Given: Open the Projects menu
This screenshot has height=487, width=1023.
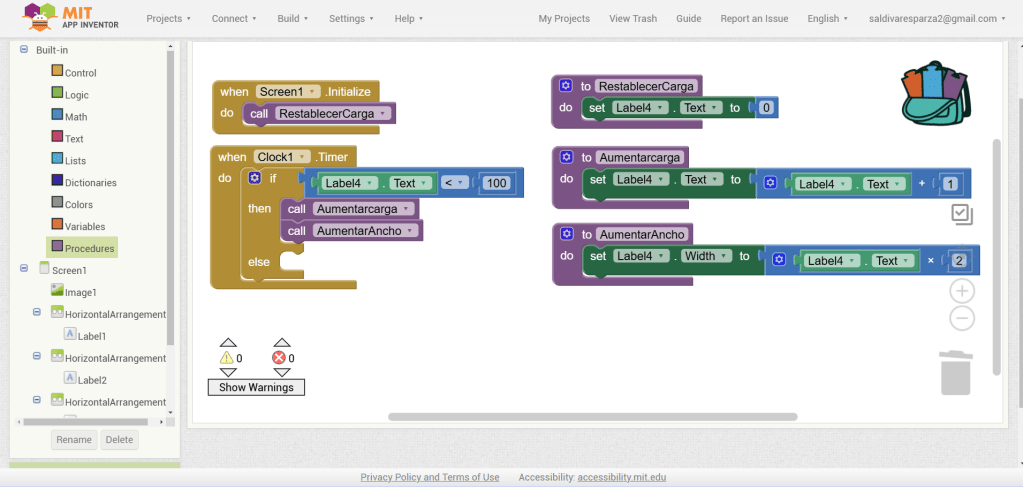Looking at the screenshot, I should pyautogui.click(x=168, y=18).
